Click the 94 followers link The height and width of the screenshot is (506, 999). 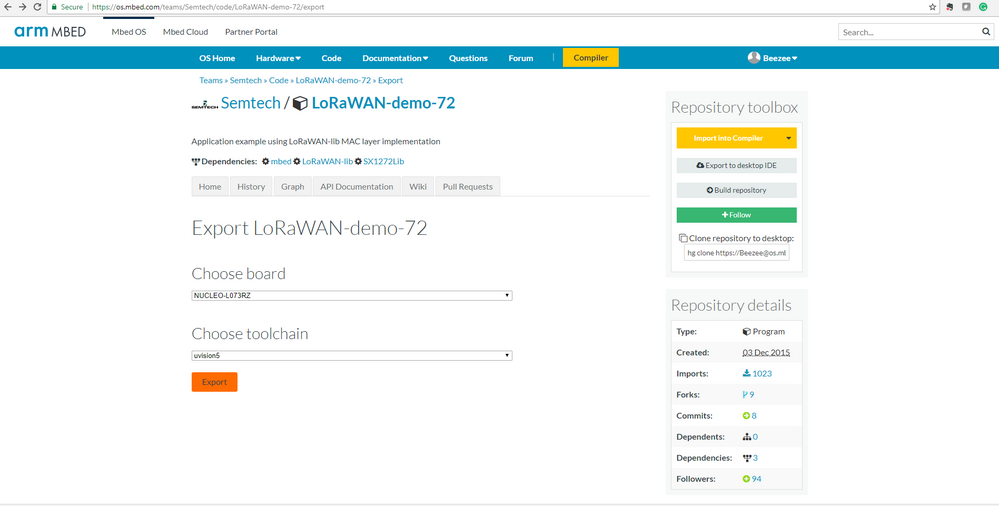tap(756, 479)
